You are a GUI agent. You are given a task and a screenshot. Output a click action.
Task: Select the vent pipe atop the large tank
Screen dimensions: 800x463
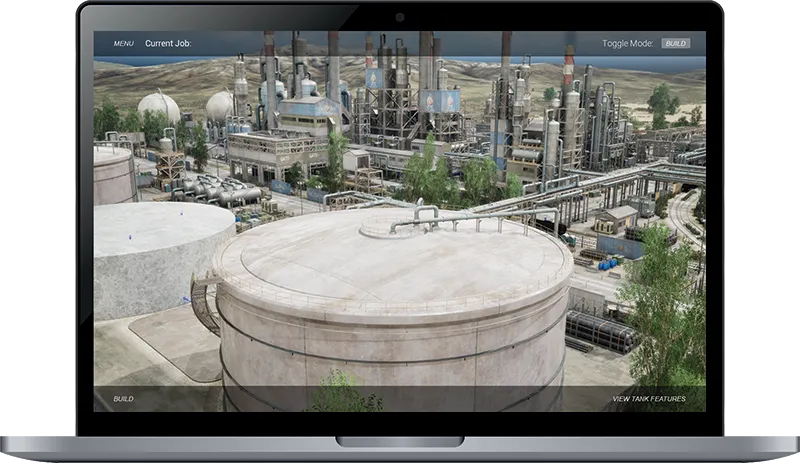tap(440, 217)
